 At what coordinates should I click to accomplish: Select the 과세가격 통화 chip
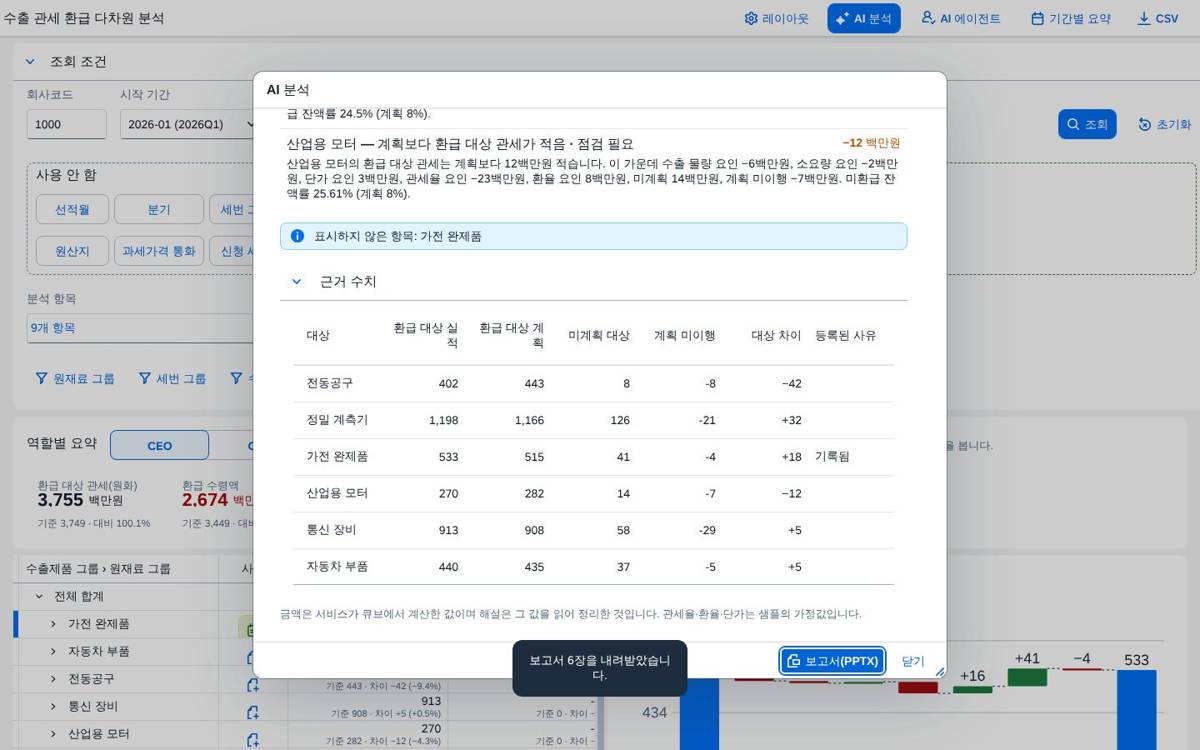(159, 250)
